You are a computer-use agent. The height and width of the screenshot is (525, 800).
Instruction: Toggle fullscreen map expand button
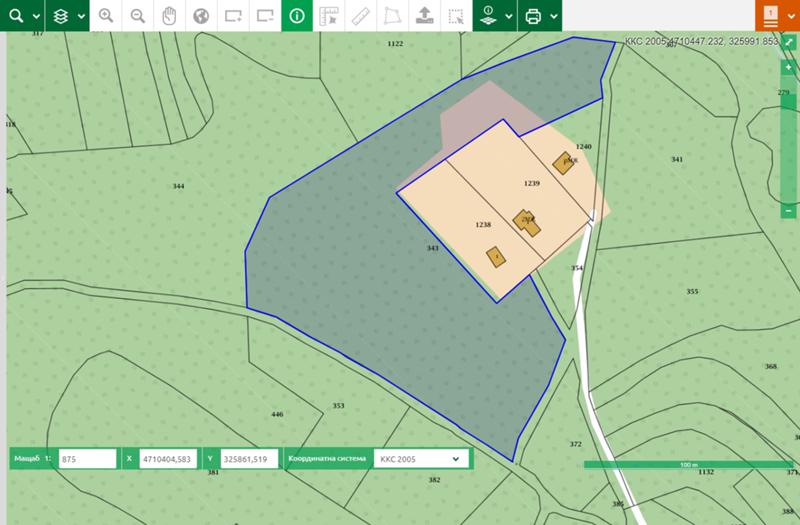(788, 43)
